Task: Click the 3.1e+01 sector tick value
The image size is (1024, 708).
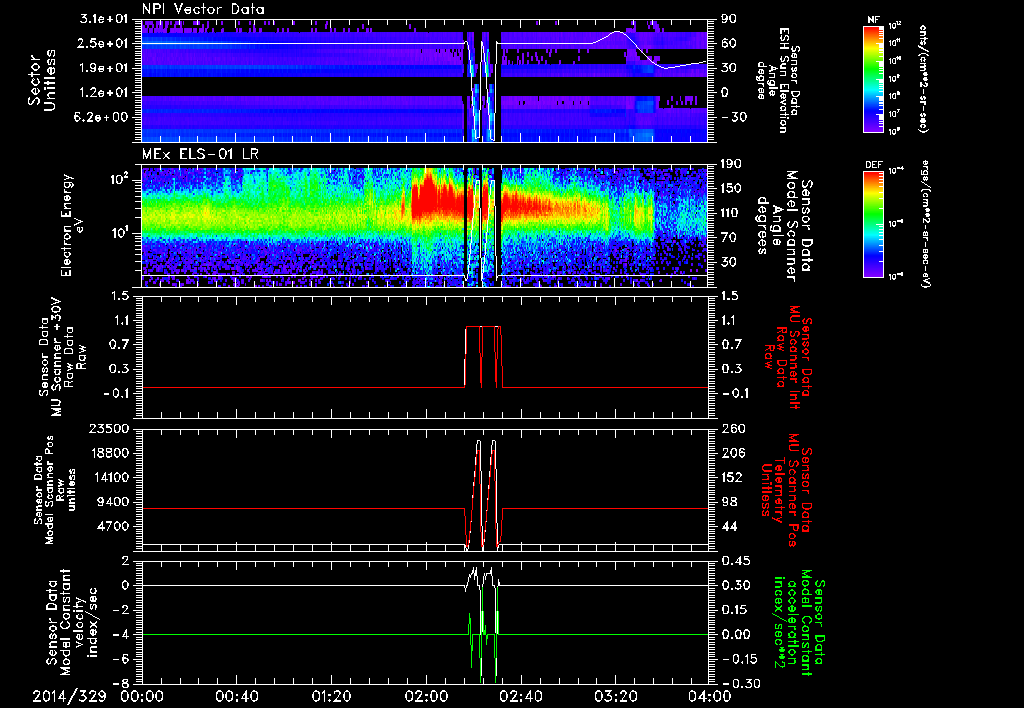Action: (x=106, y=19)
